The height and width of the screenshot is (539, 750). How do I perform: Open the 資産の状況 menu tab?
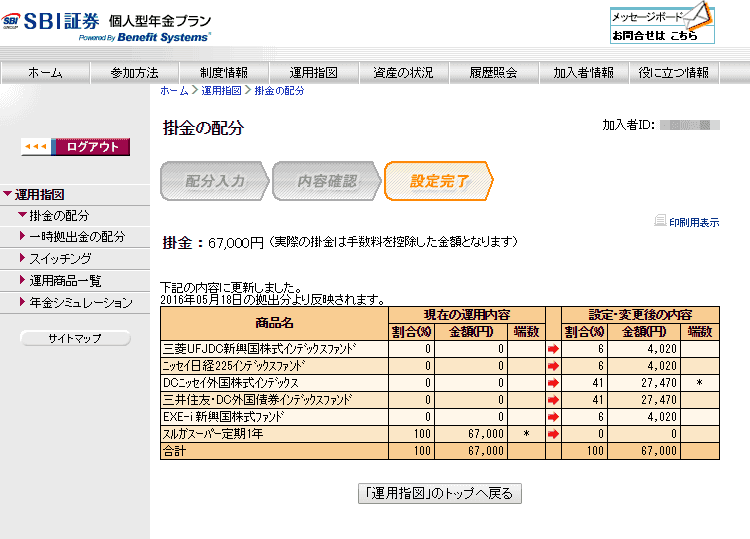tap(403, 73)
